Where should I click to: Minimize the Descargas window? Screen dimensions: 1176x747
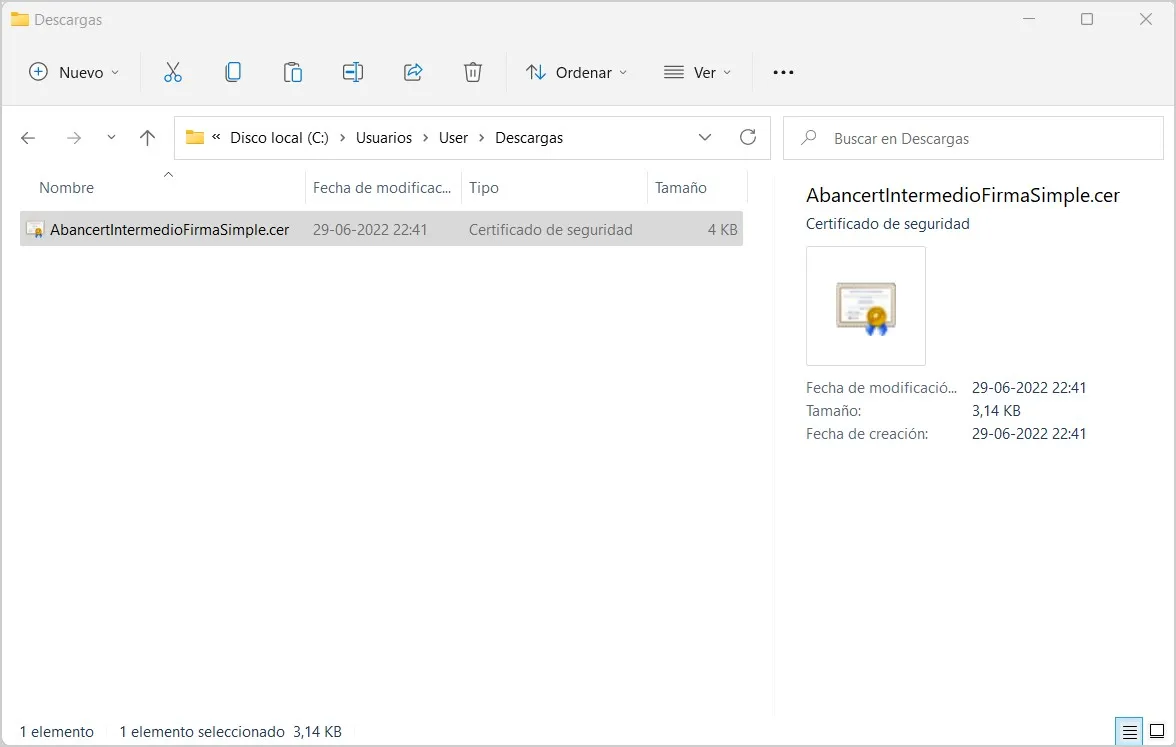tap(1029, 20)
